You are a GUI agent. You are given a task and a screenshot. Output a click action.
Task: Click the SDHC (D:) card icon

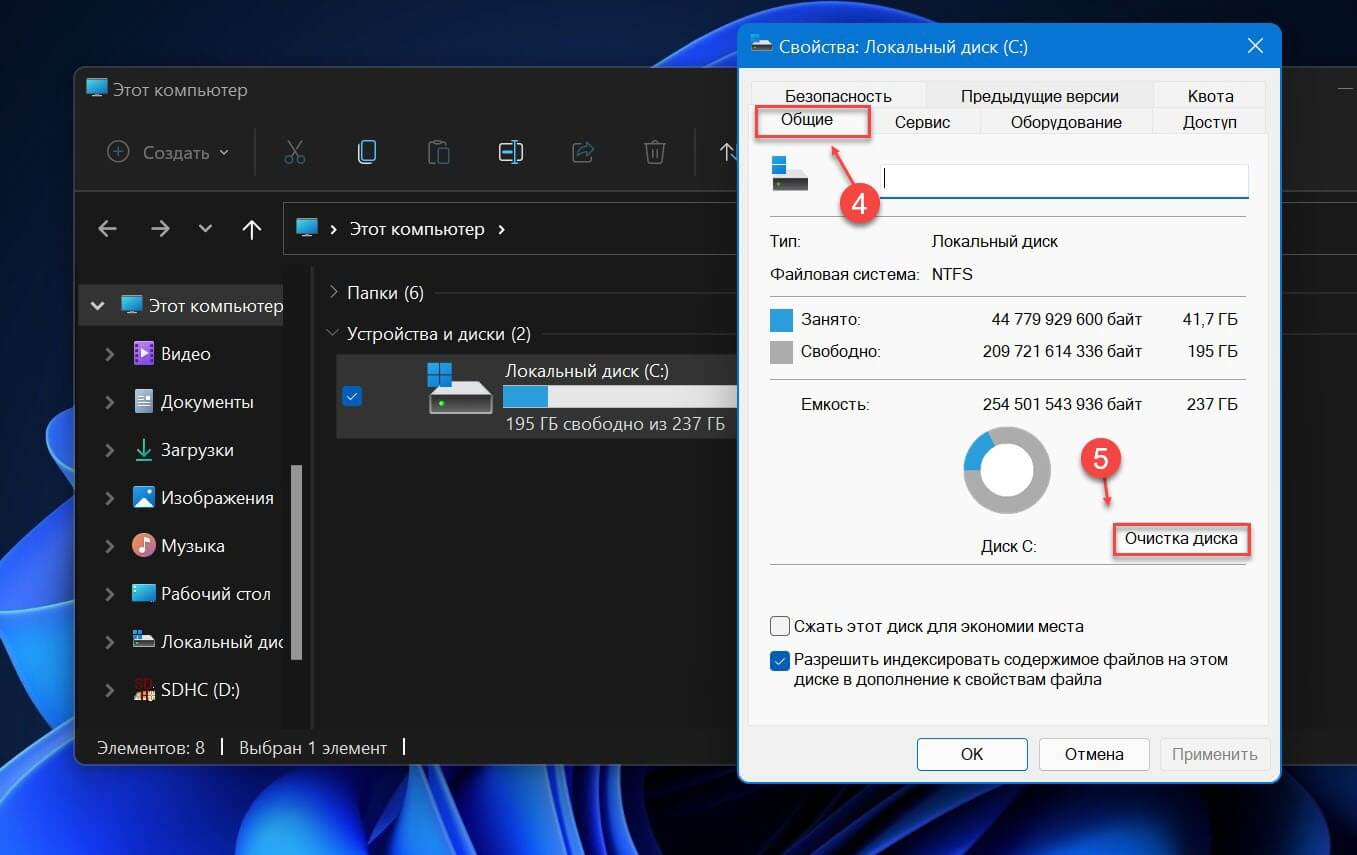pos(144,689)
